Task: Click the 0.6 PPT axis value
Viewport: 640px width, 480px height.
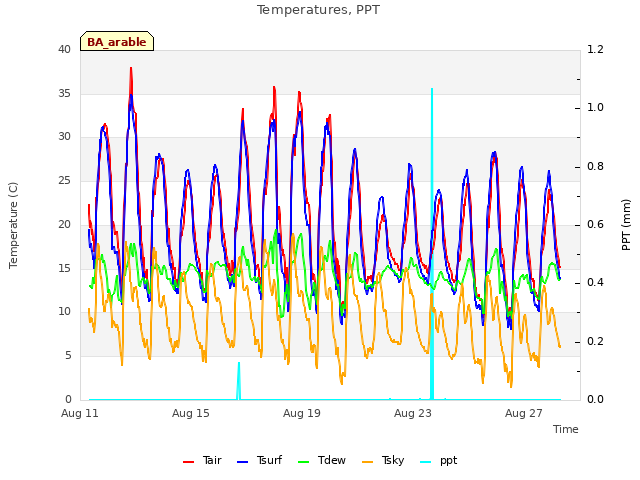Action: (x=595, y=225)
